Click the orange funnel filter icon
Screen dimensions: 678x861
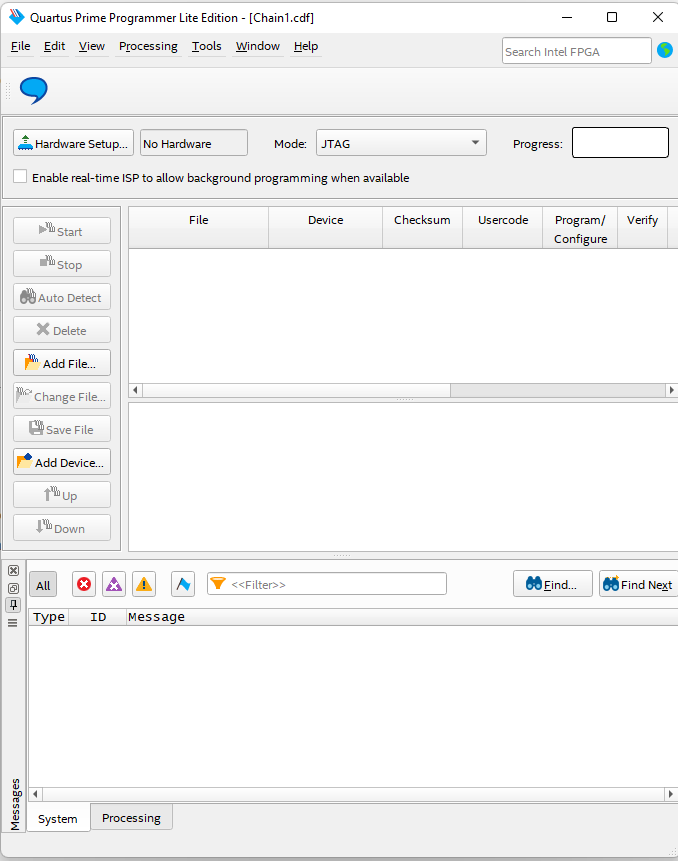point(218,584)
